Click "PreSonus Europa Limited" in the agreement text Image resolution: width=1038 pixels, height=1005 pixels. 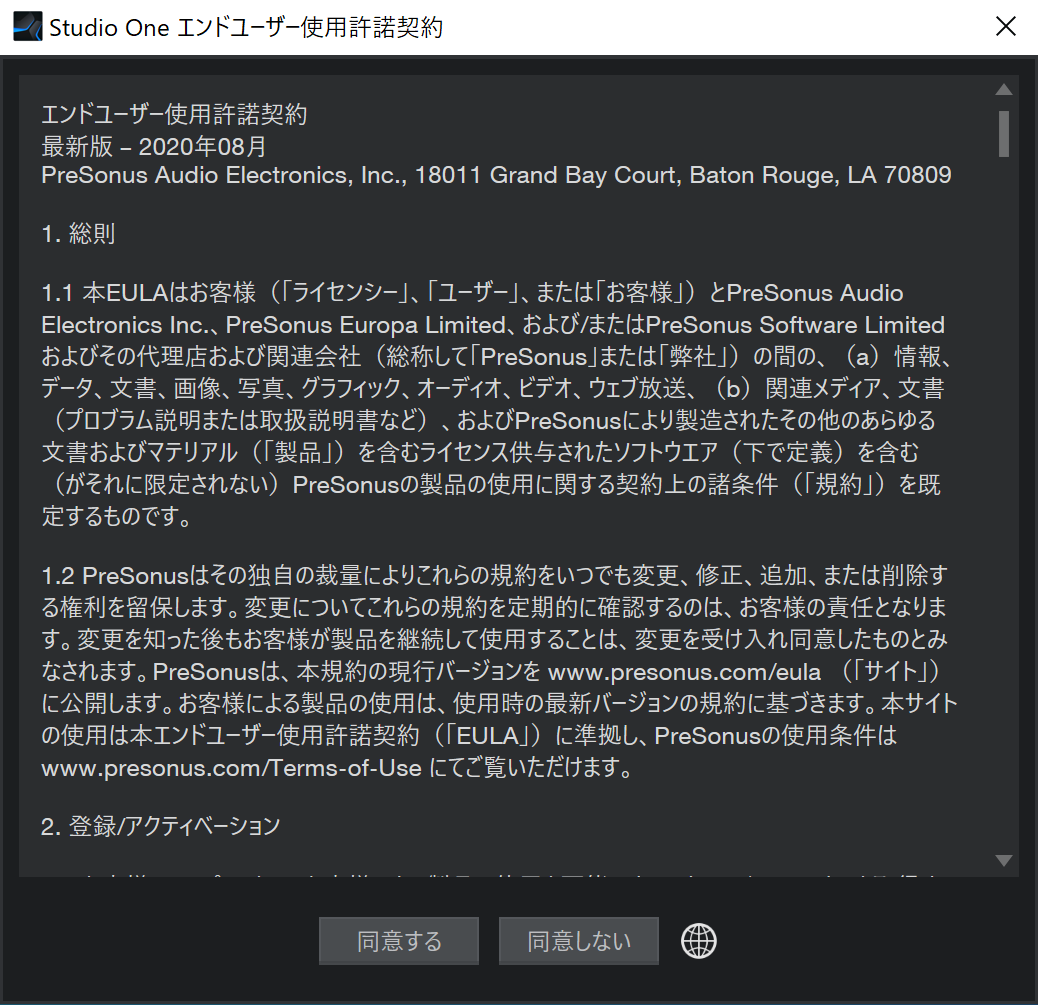pyautogui.click(x=365, y=326)
